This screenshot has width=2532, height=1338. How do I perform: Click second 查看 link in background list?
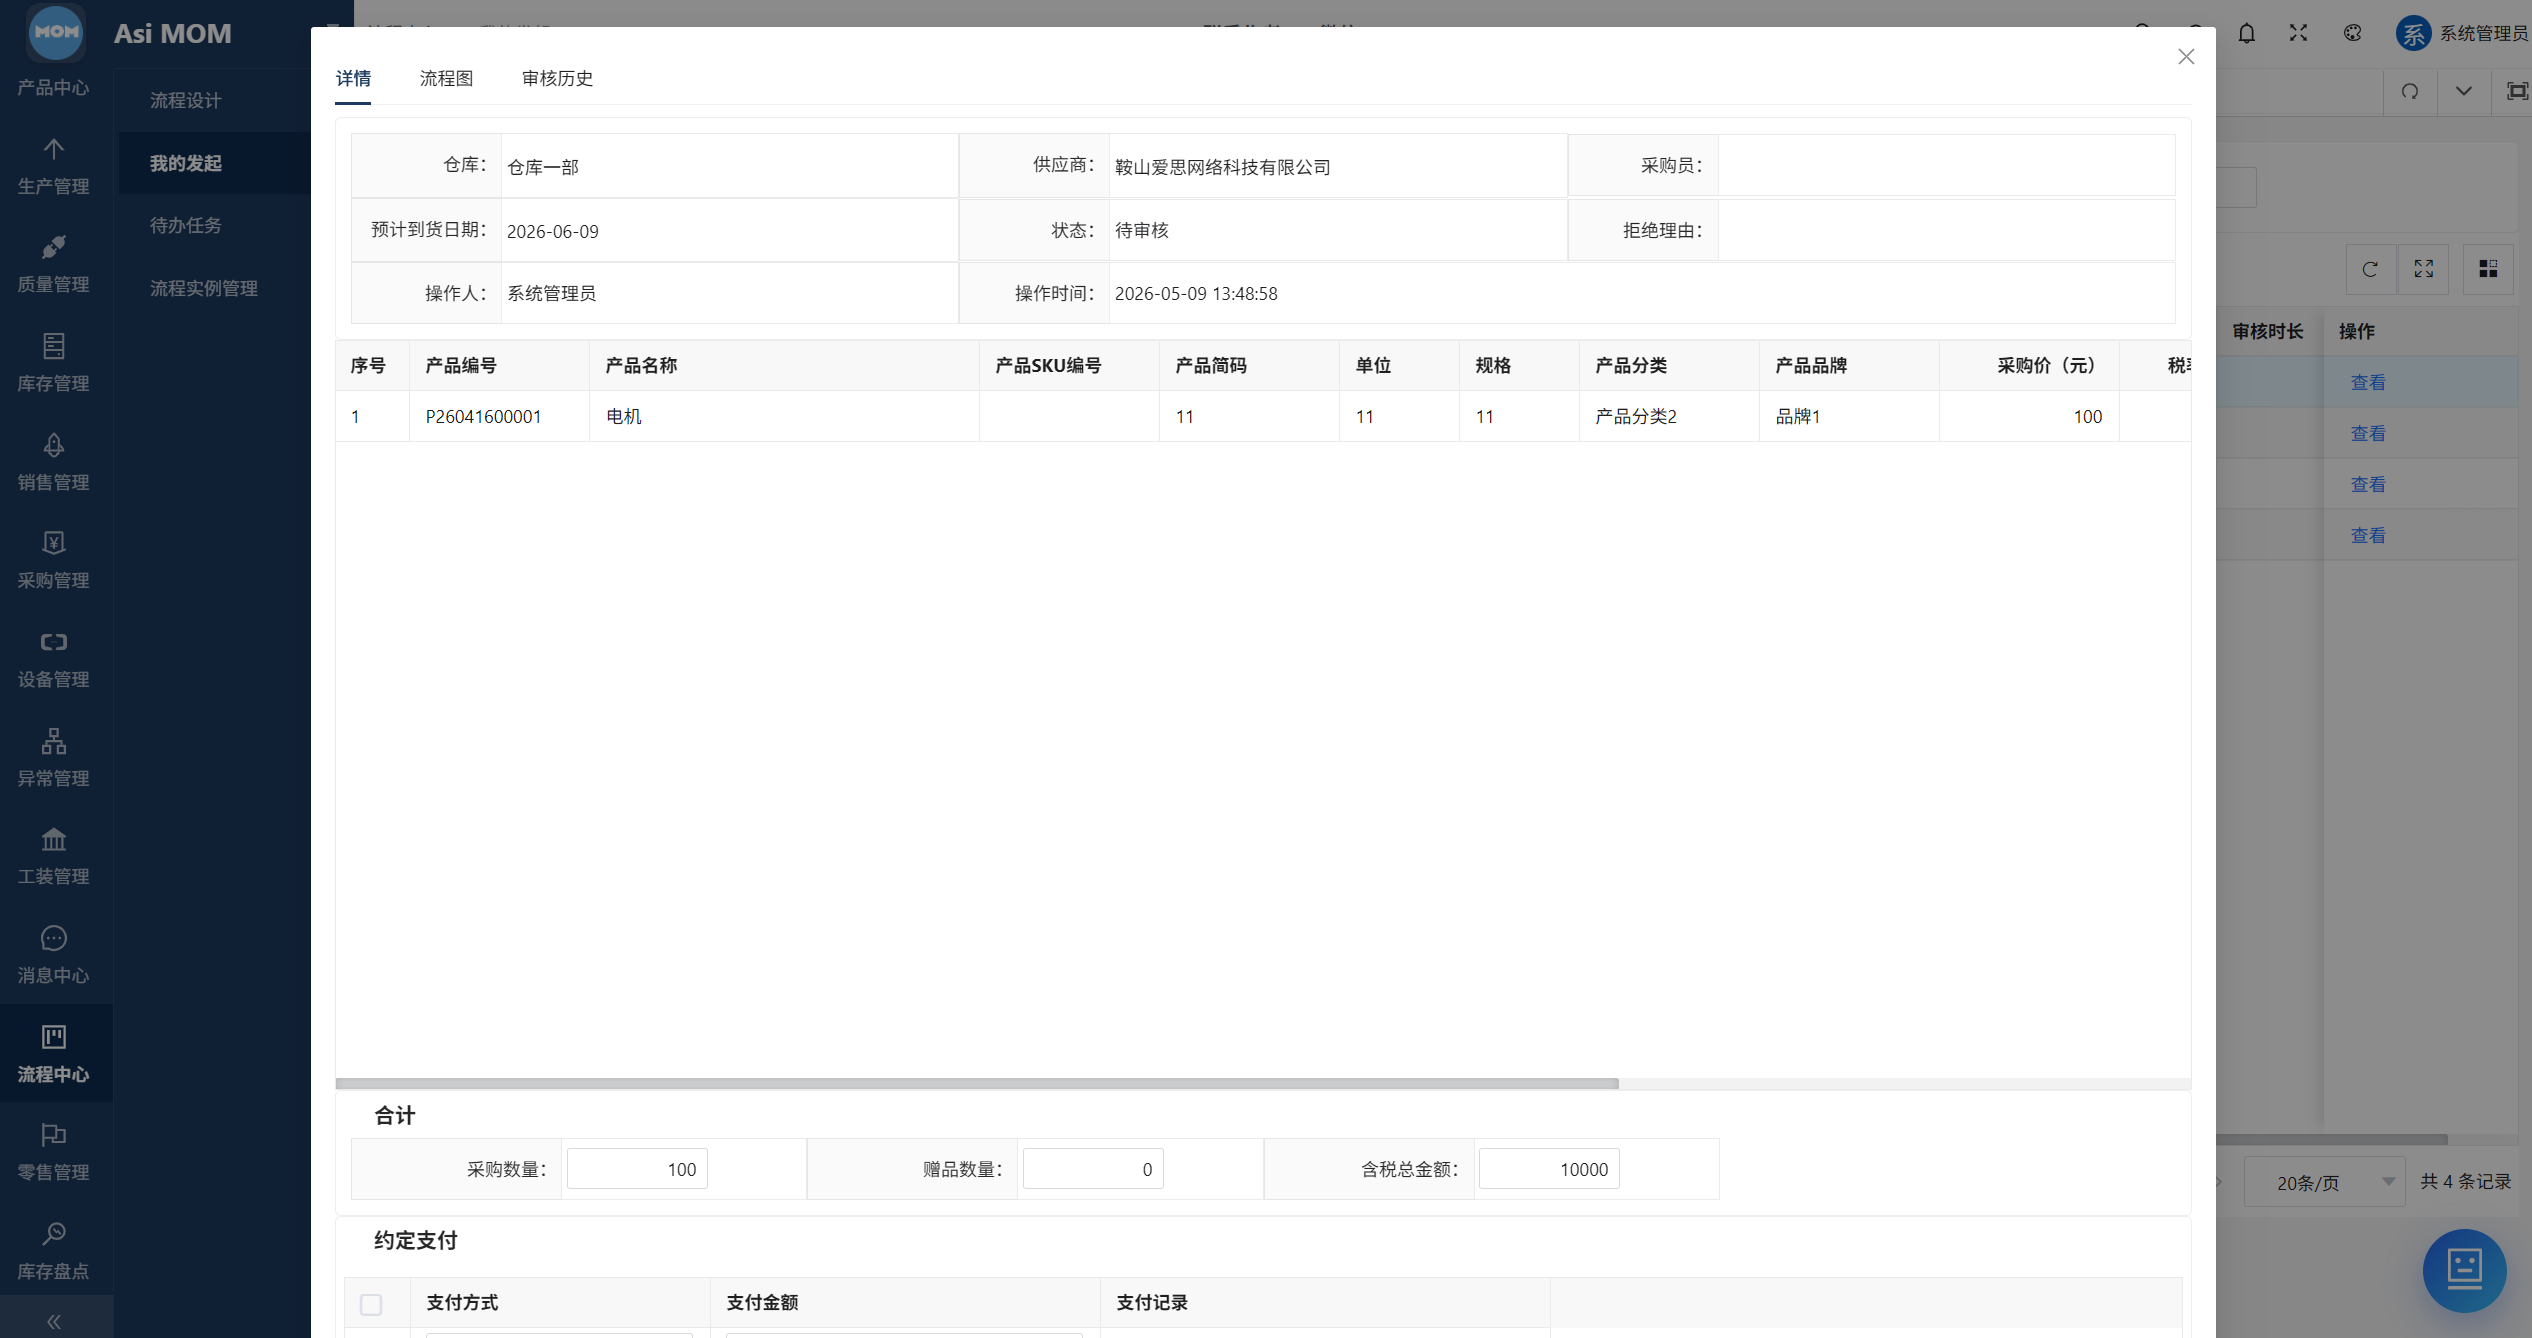[x=2367, y=433]
